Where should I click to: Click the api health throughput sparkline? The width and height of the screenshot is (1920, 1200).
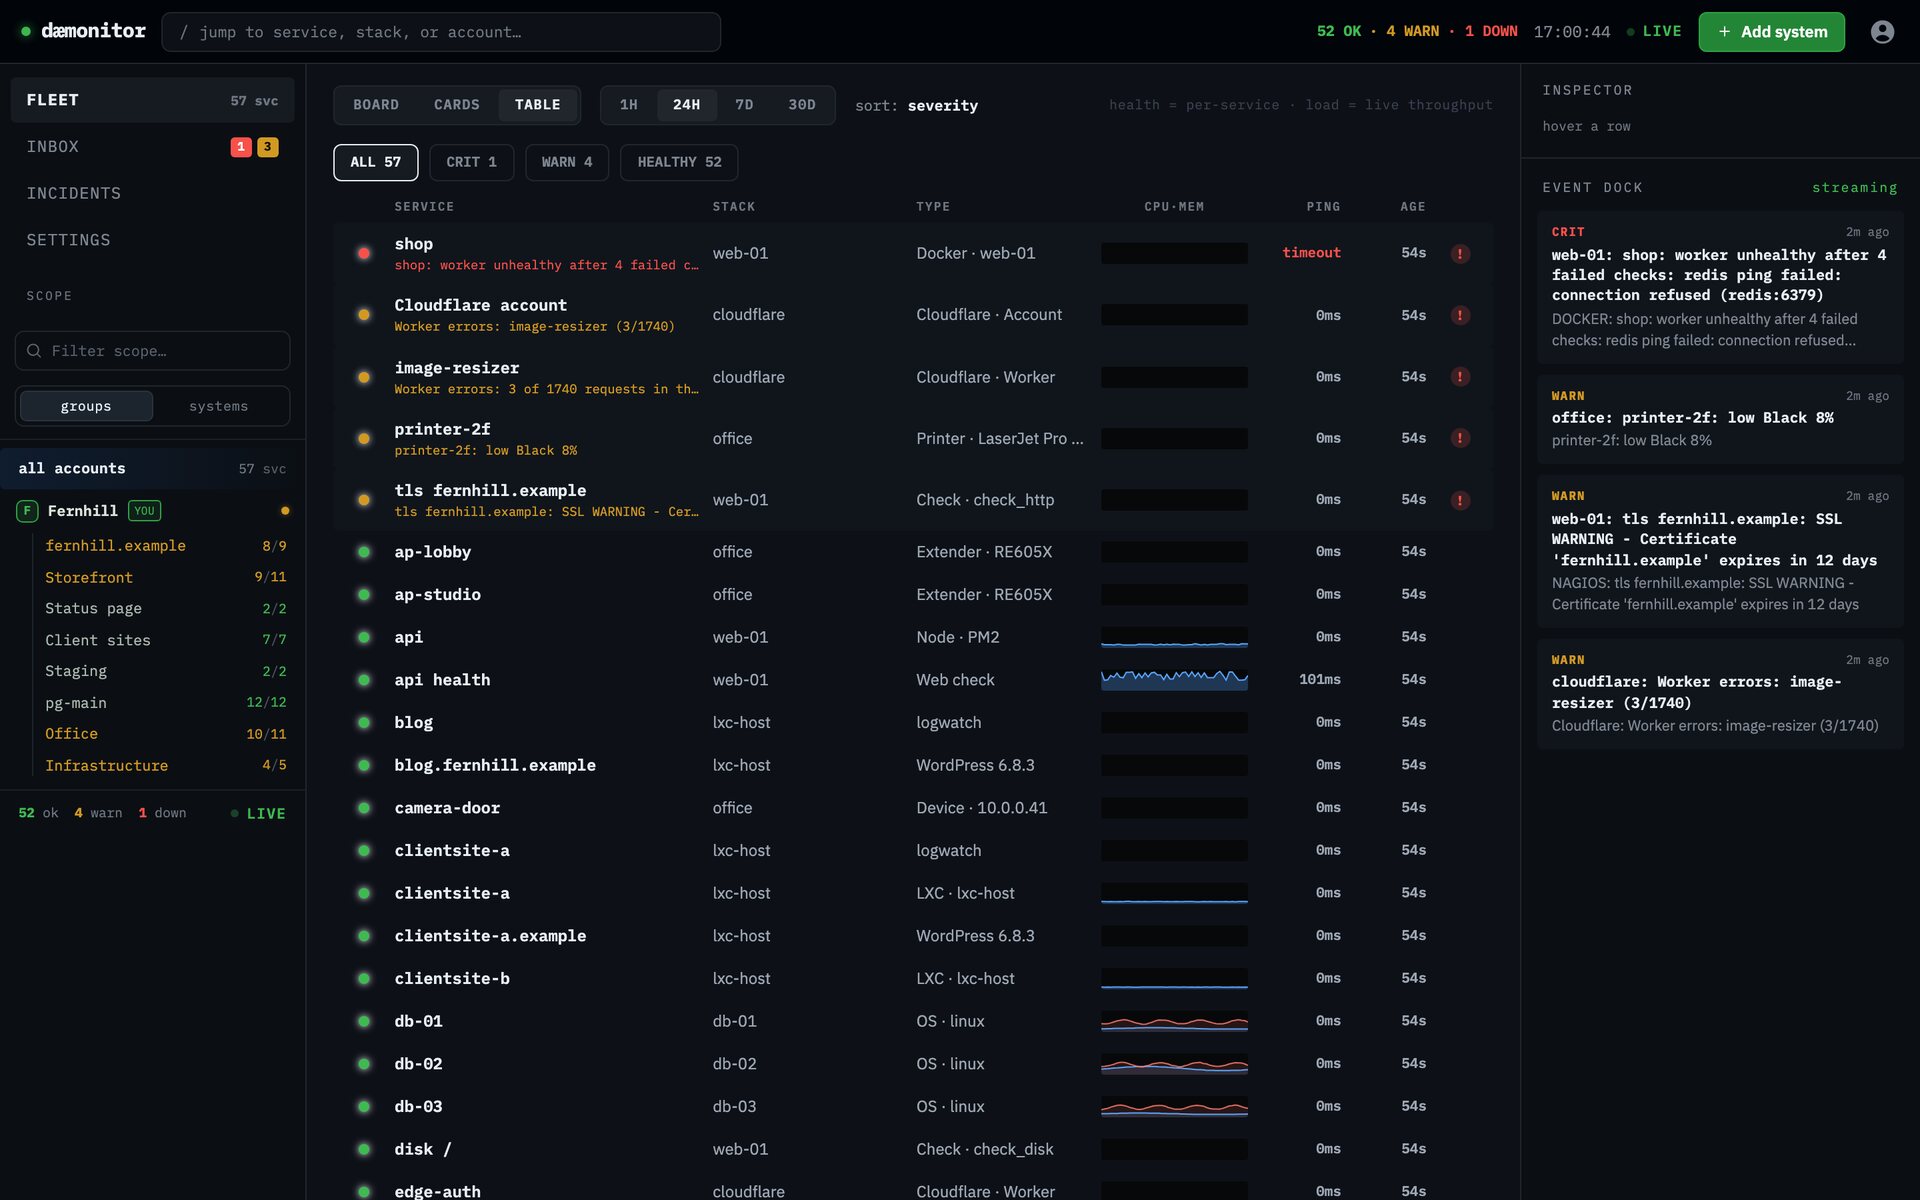pos(1174,680)
